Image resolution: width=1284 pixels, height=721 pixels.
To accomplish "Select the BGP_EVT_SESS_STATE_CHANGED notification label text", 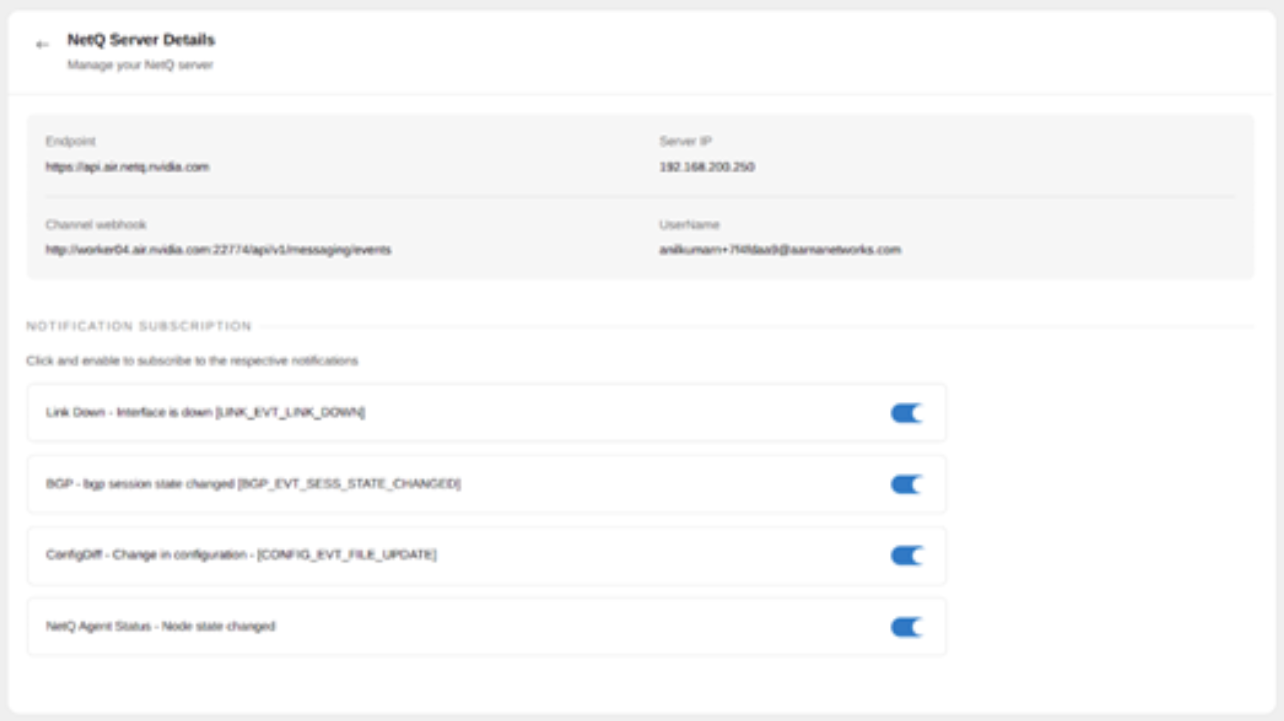I will point(253,484).
